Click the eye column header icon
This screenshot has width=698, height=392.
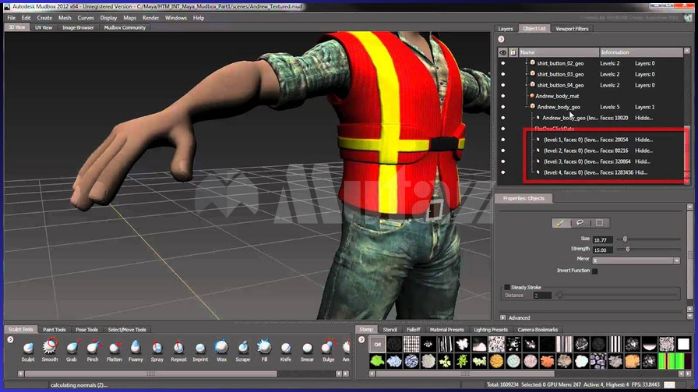[x=503, y=53]
